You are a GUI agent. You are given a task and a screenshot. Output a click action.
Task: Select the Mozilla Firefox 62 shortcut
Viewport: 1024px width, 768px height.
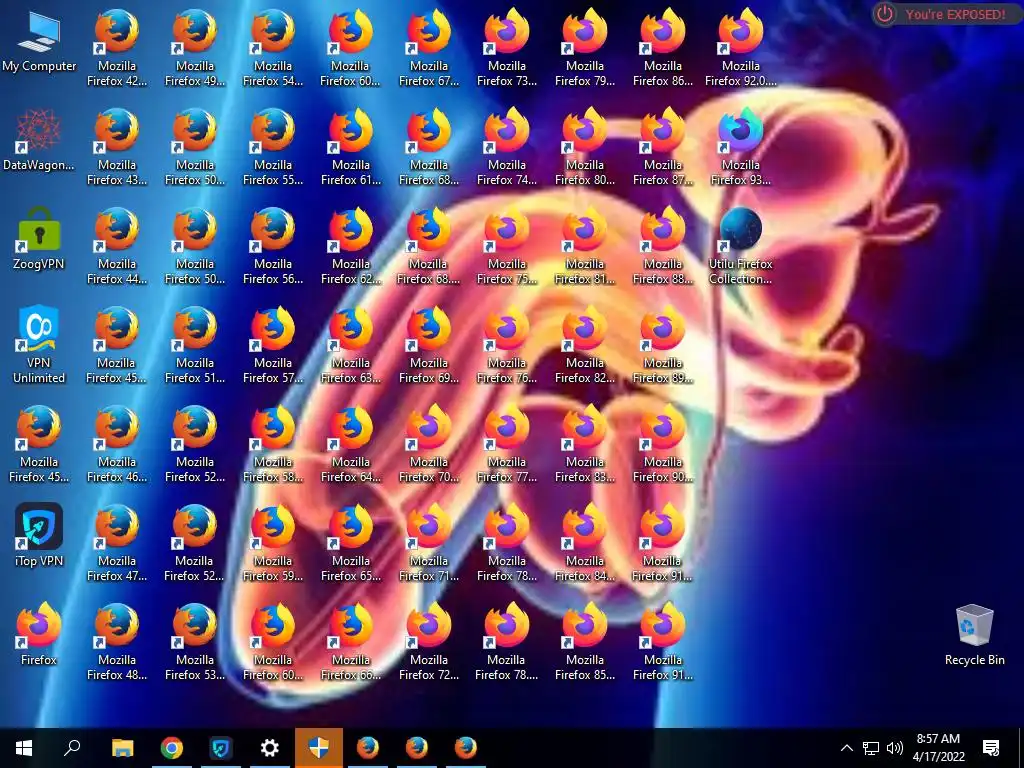(351, 246)
